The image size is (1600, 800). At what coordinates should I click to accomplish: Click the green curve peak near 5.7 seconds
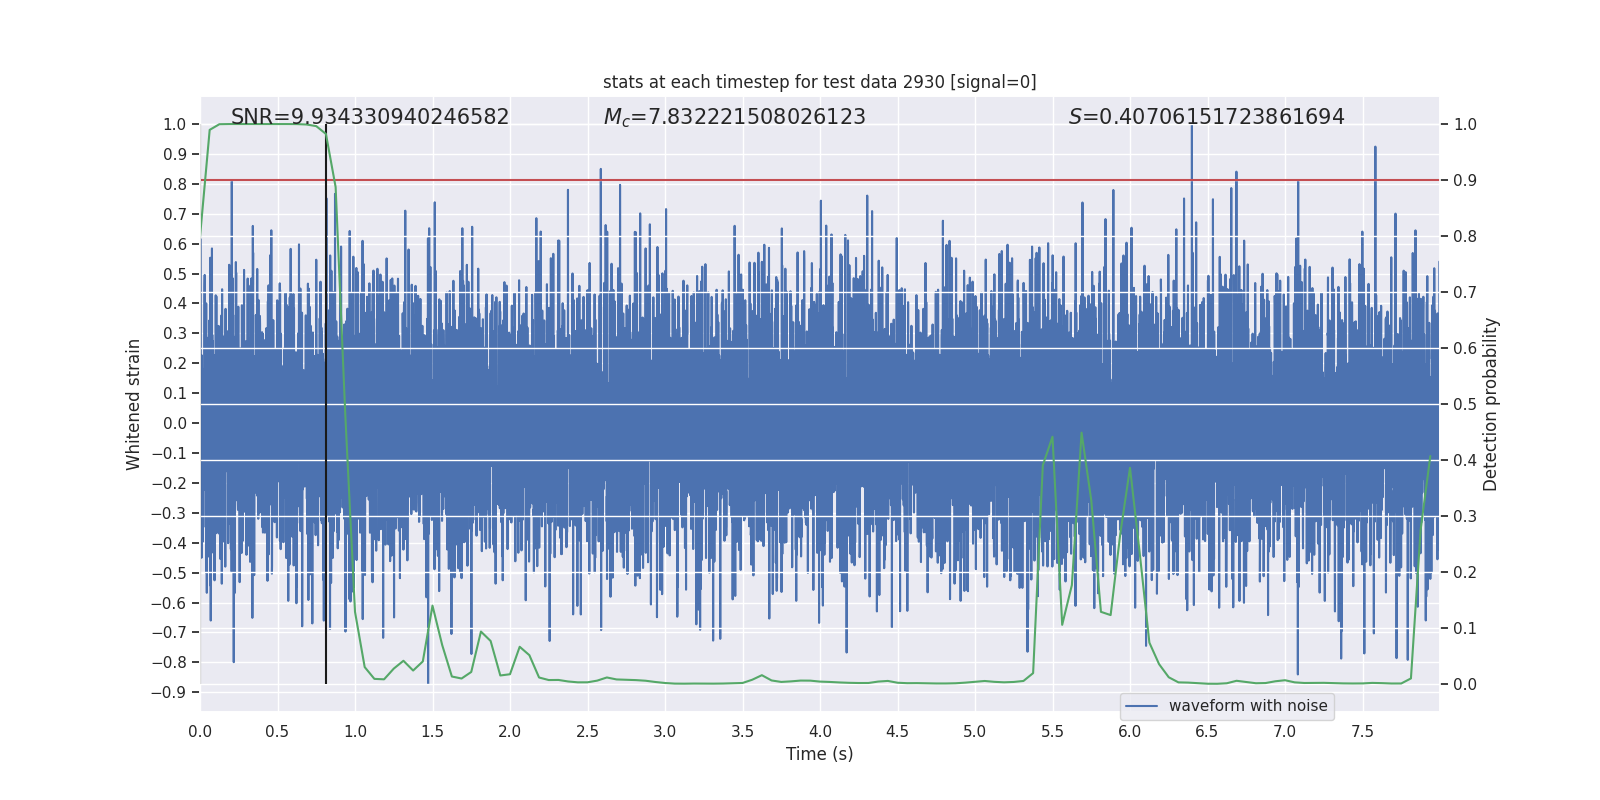point(1081,433)
